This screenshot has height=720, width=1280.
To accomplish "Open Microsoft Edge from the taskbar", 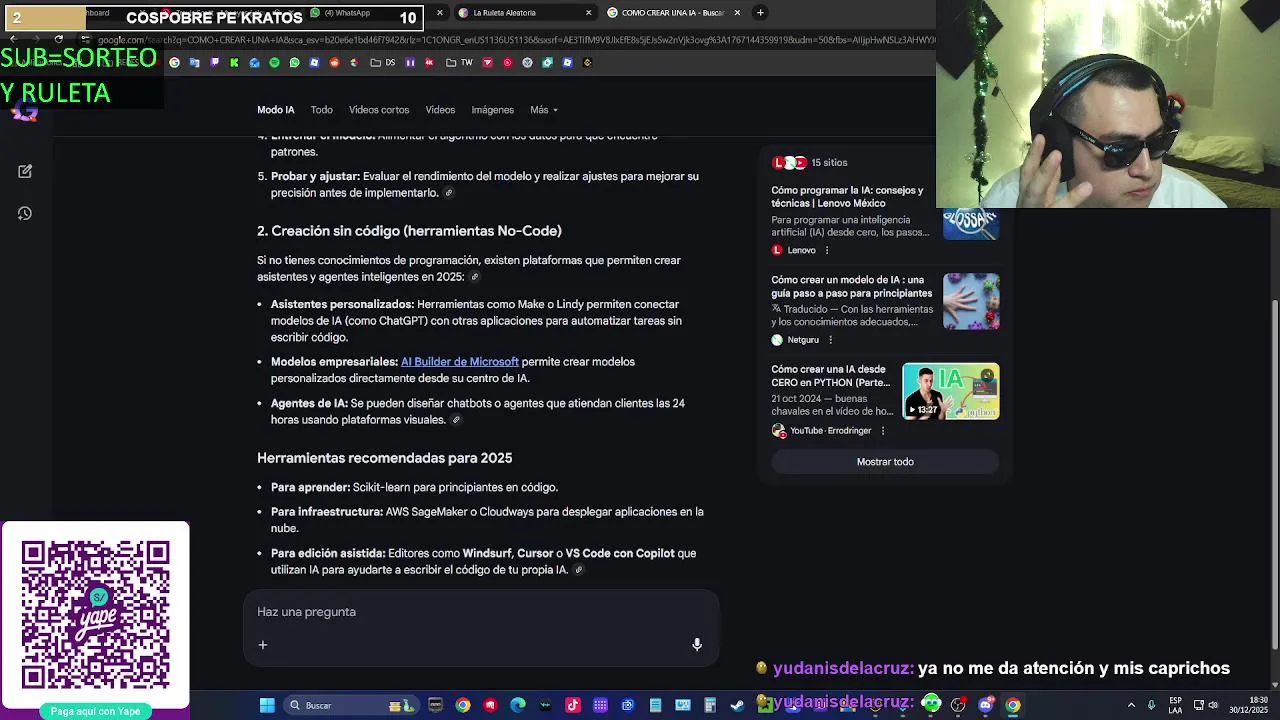I will pos(518,705).
